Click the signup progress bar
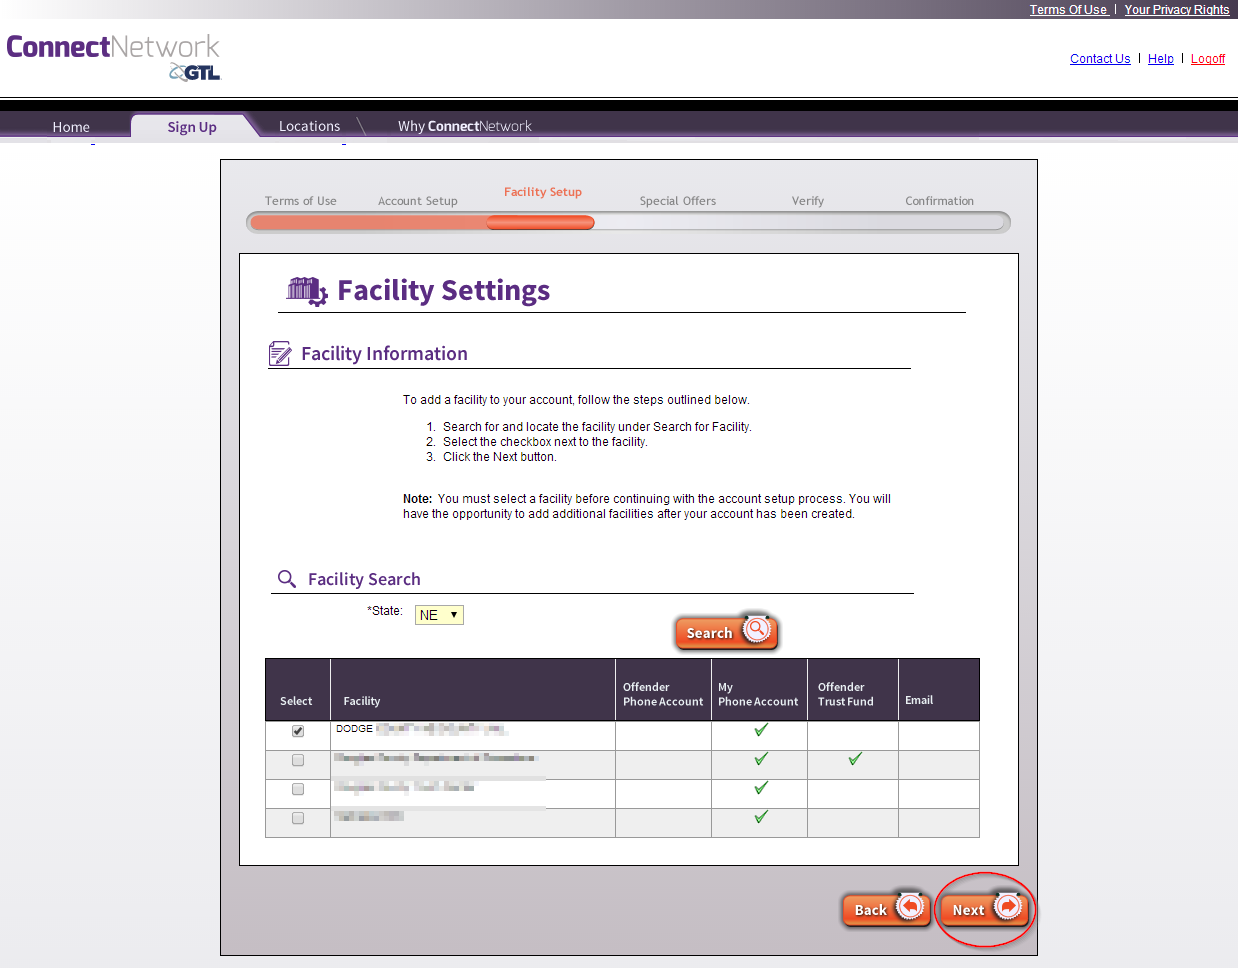Screen dimensions: 1238x968 pyautogui.click(x=628, y=222)
